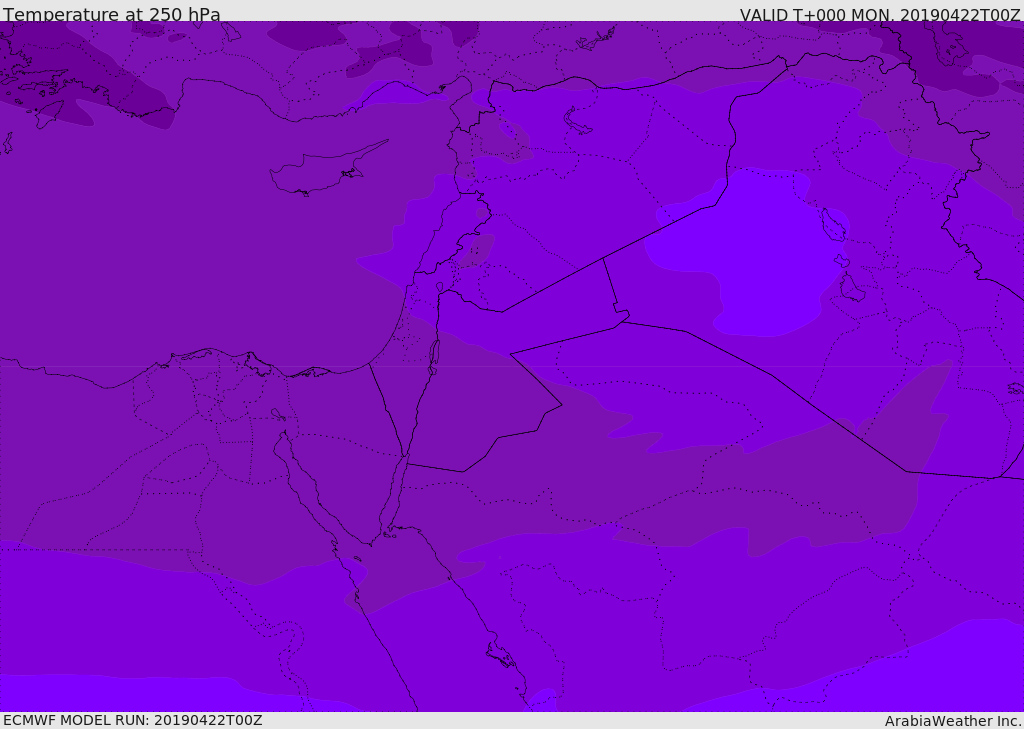The height and width of the screenshot is (729, 1024).
Task: Click the Sea of Galilee outline
Action: [439, 287]
